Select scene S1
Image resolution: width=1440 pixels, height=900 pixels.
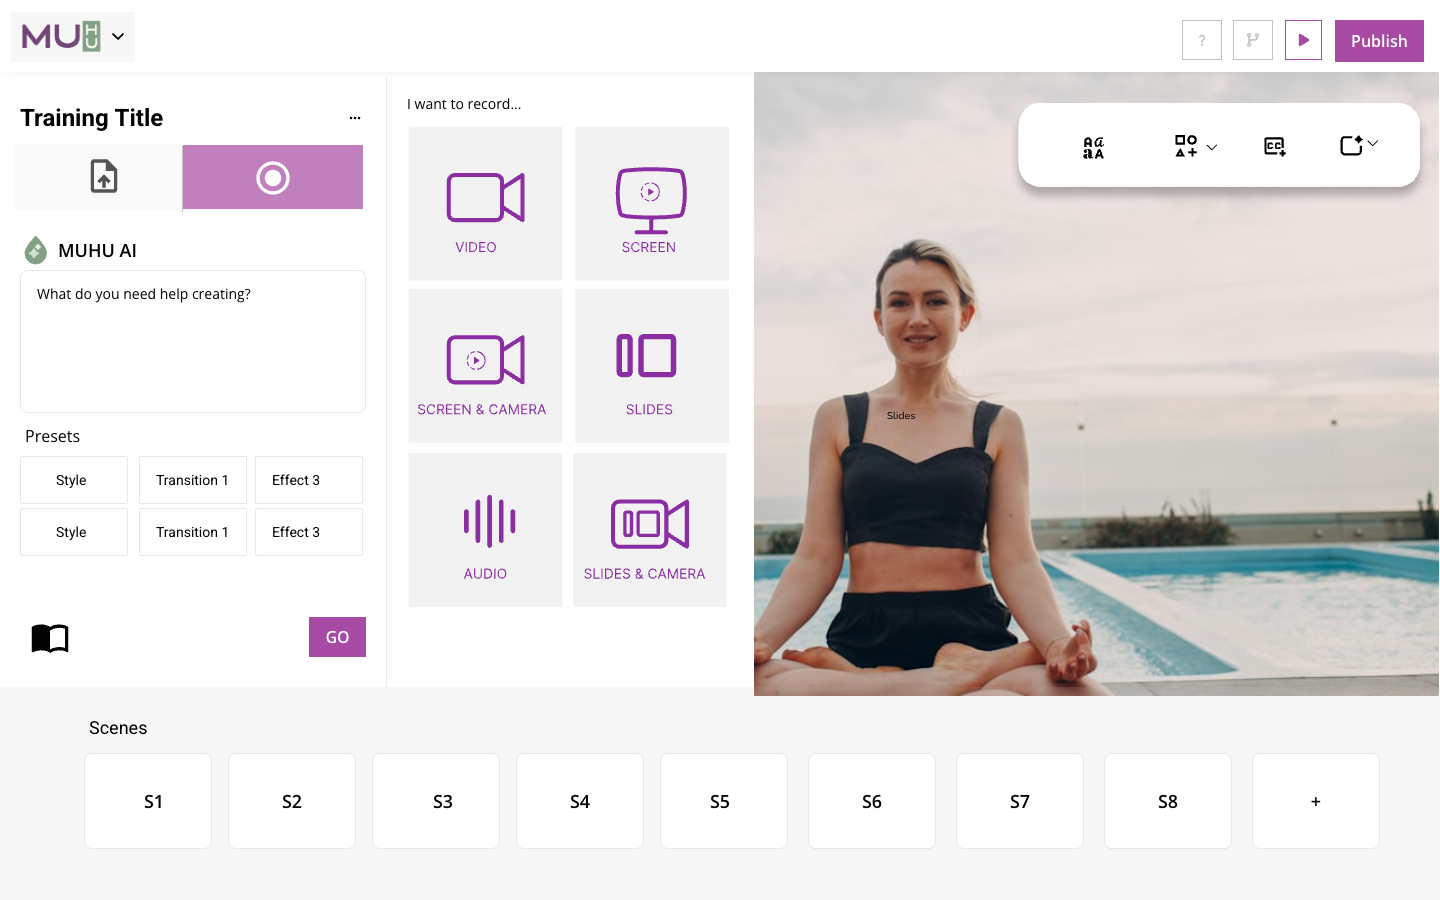click(x=148, y=801)
